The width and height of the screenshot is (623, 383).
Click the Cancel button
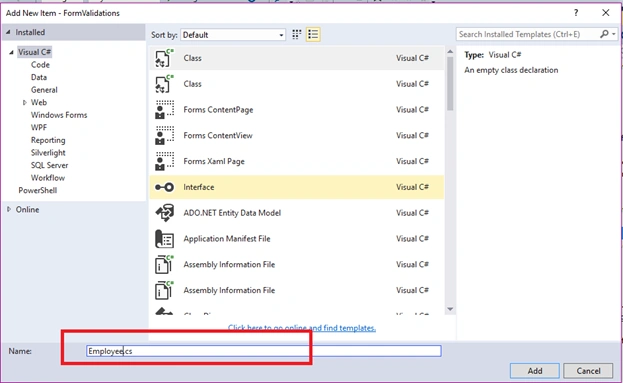click(588, 371)
